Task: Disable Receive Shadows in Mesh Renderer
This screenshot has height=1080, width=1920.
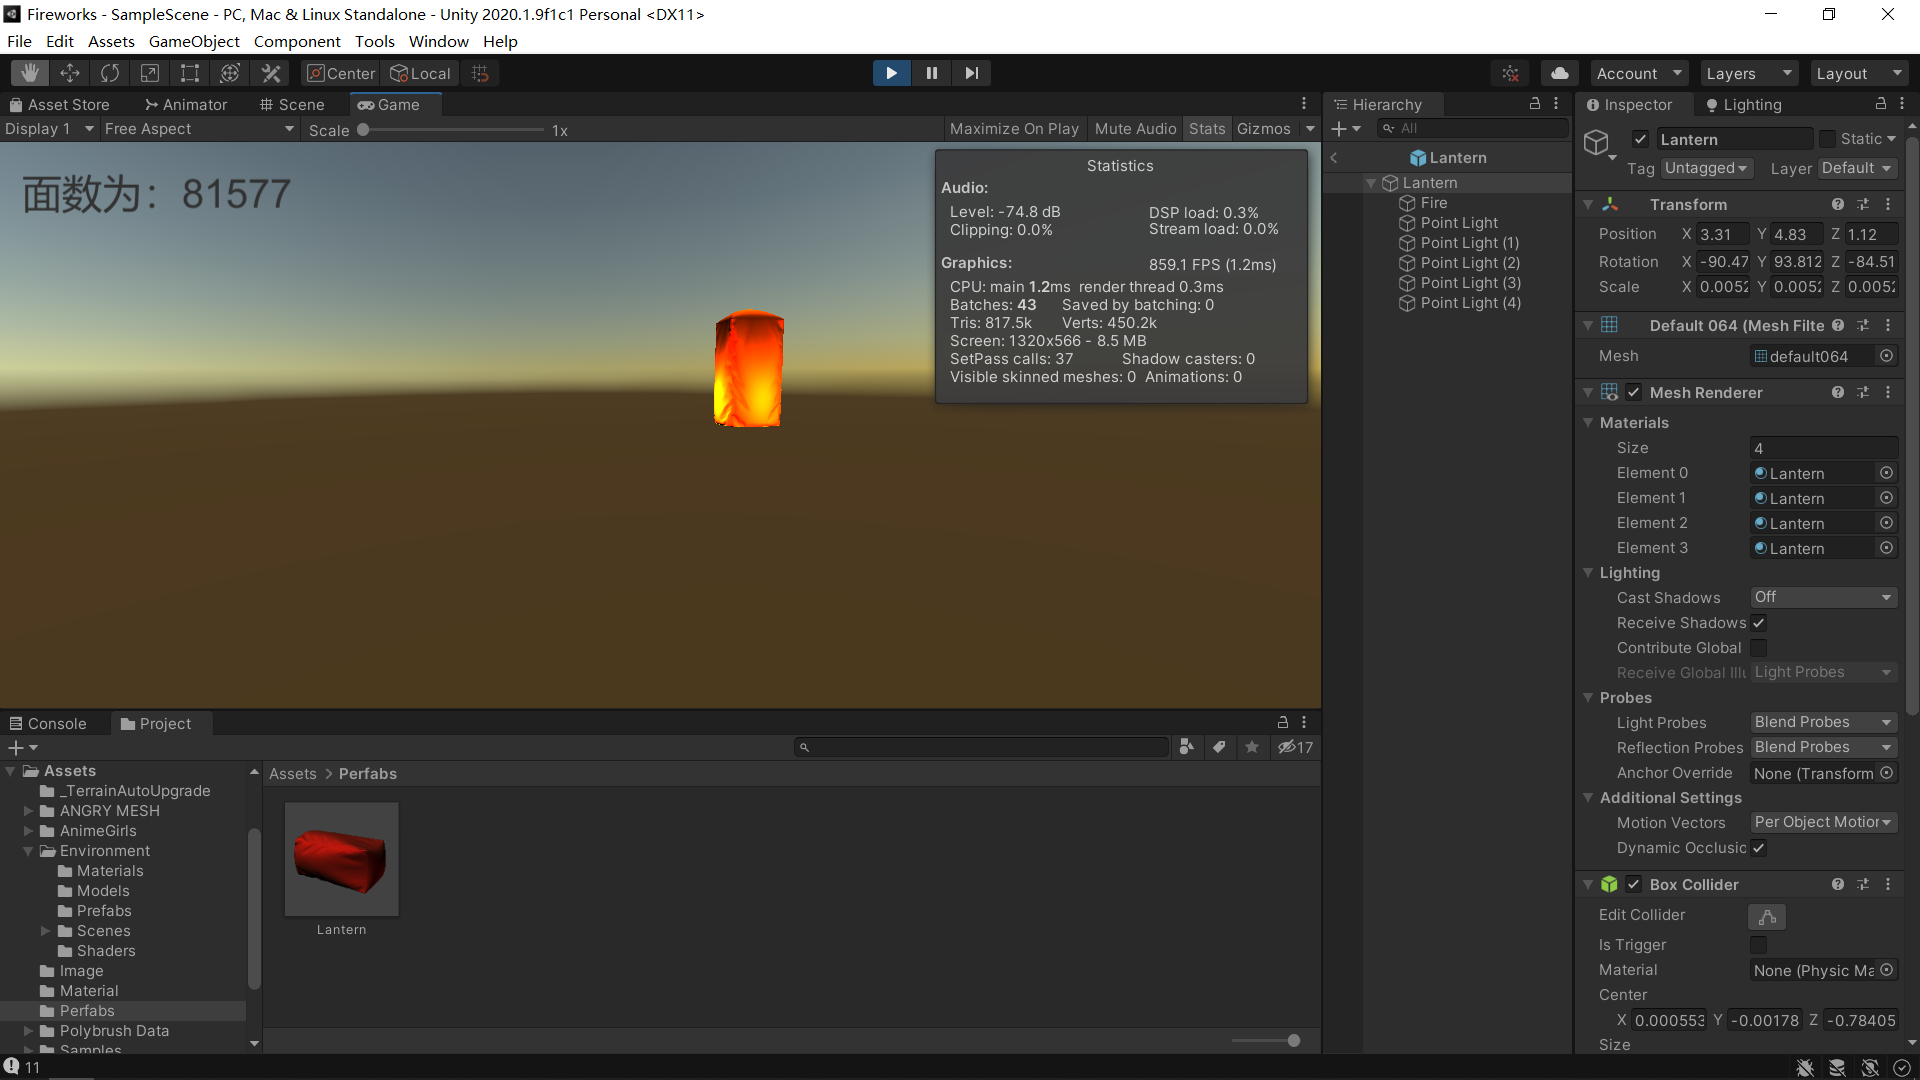Action: 1759,622
